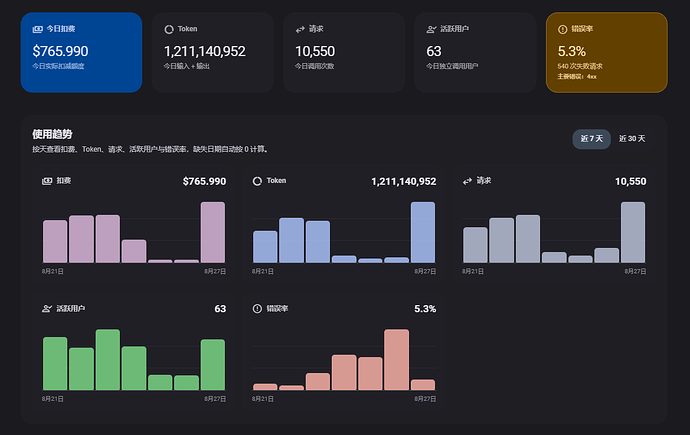Switch to the 近 30 天 range

coord(632,139)
